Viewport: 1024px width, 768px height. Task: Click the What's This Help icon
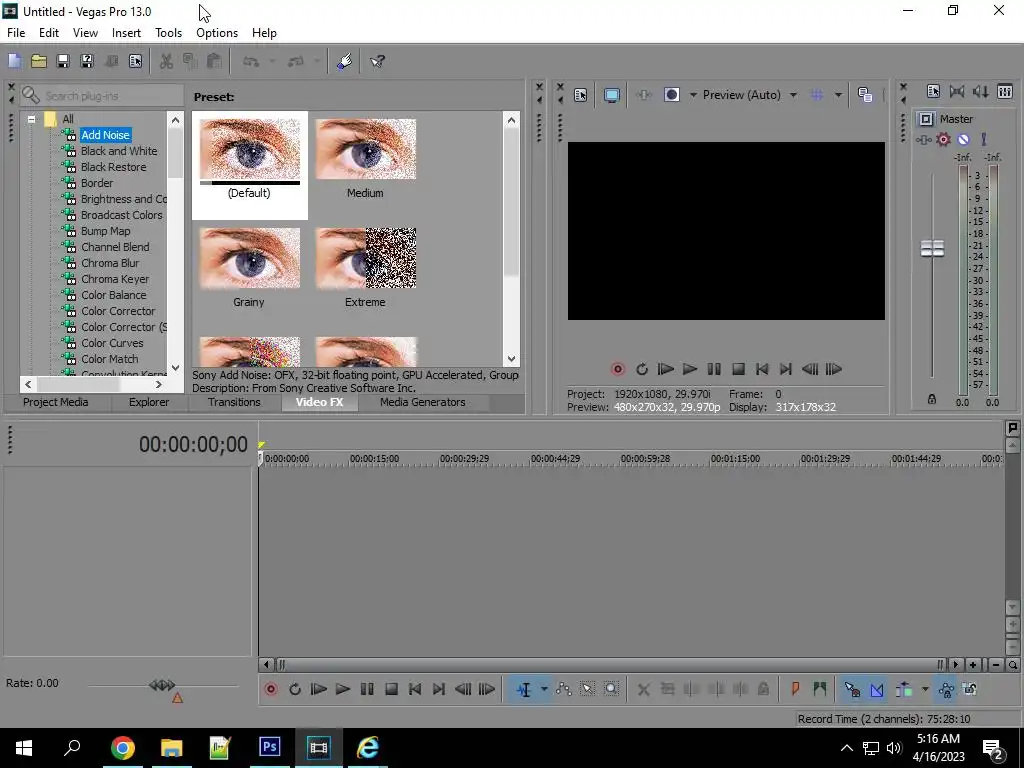(377, 61)
